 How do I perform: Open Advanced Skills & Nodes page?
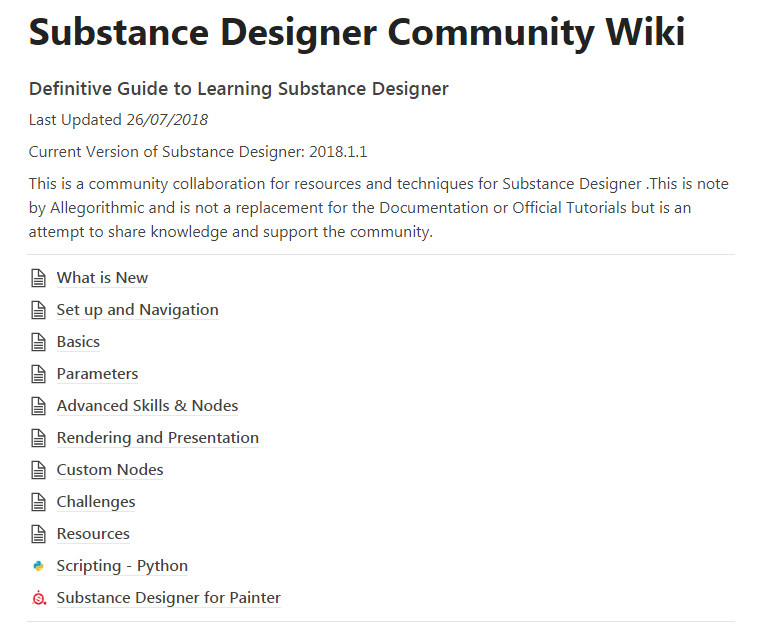[147, 406]
